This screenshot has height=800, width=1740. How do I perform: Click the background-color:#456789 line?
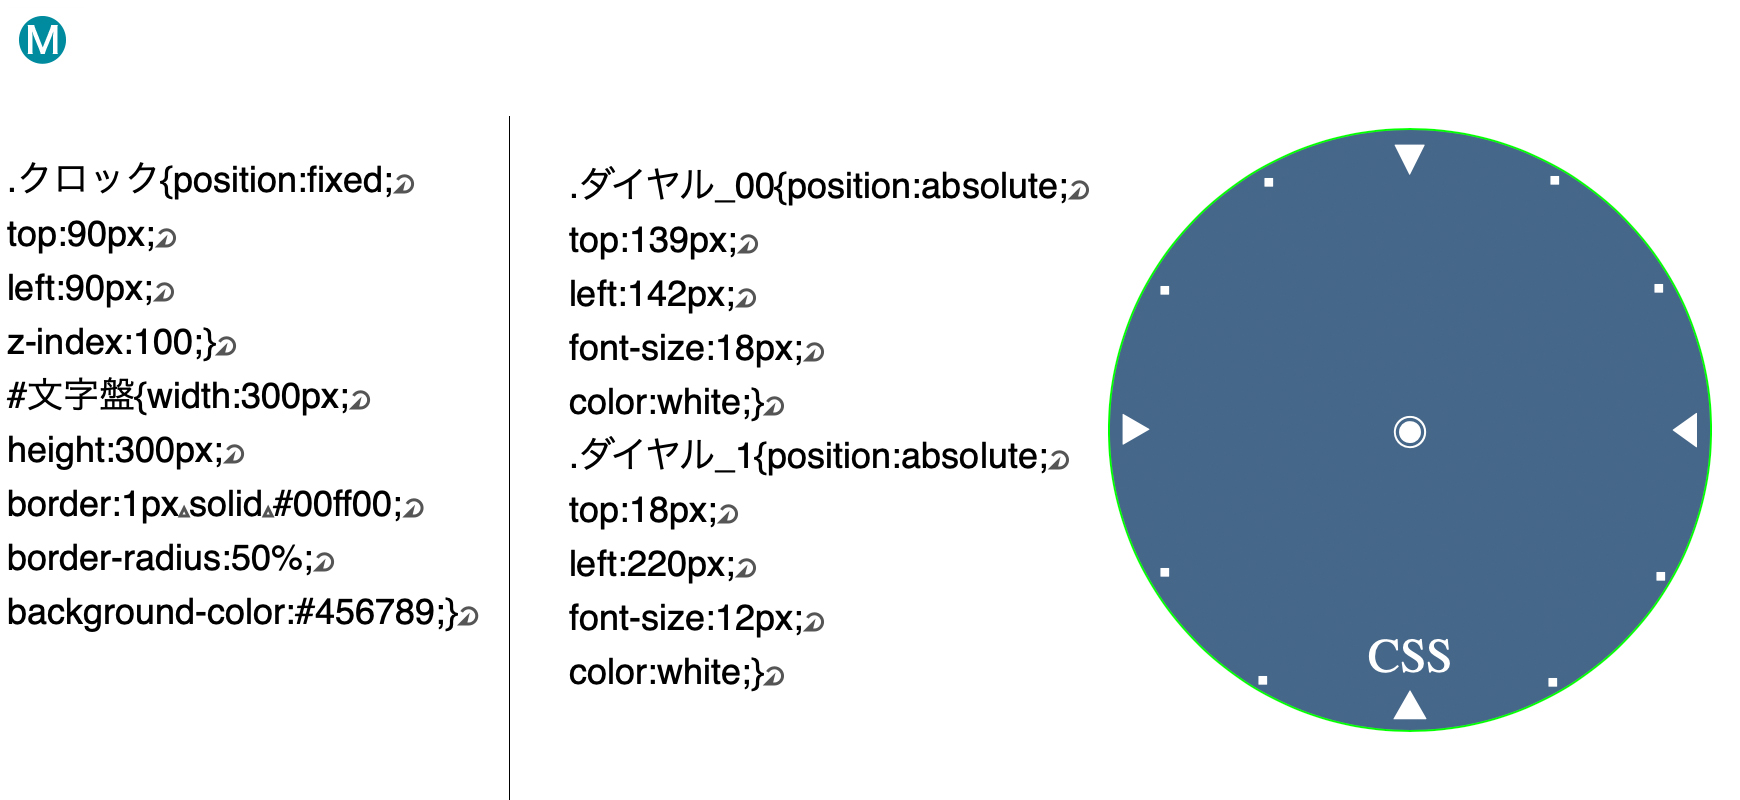[243, 612]
